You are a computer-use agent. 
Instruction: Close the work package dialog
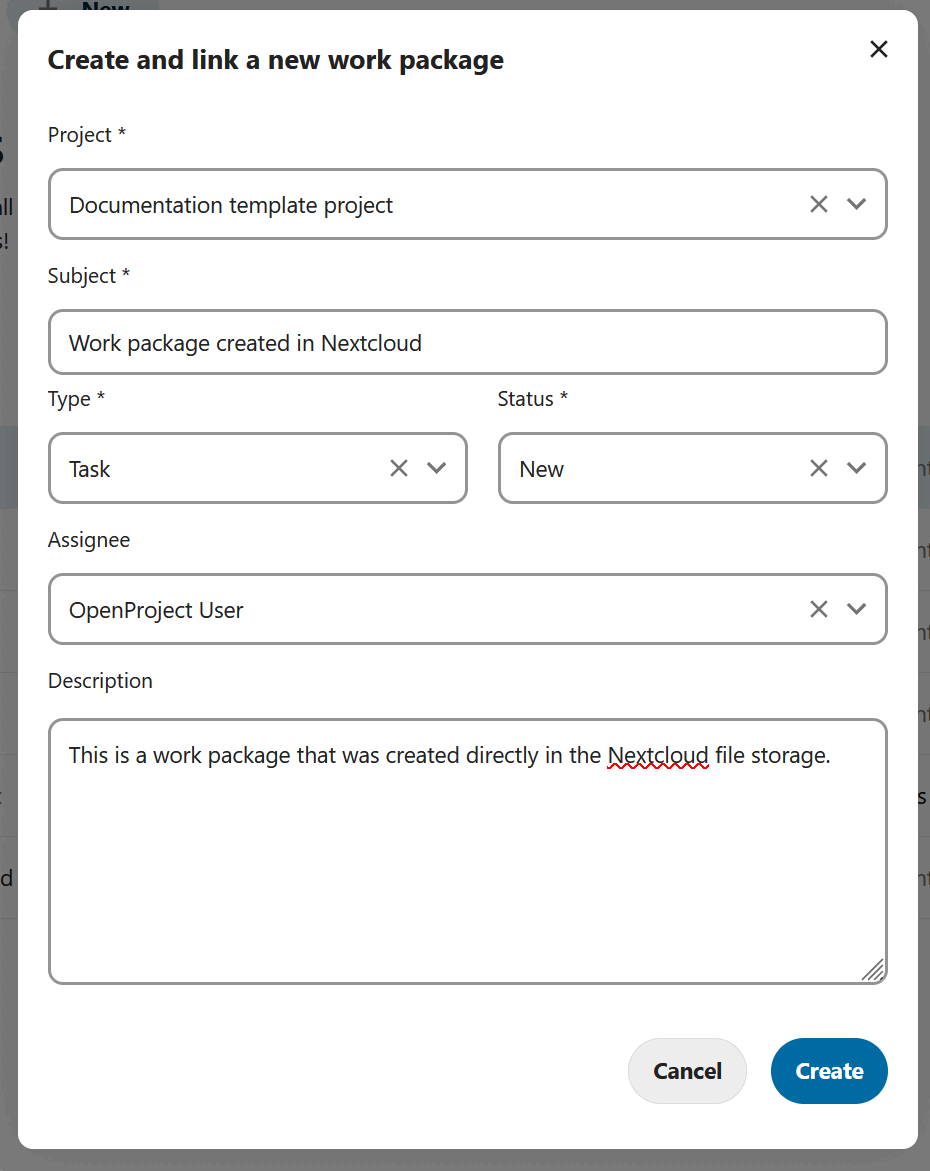point(878,48)
